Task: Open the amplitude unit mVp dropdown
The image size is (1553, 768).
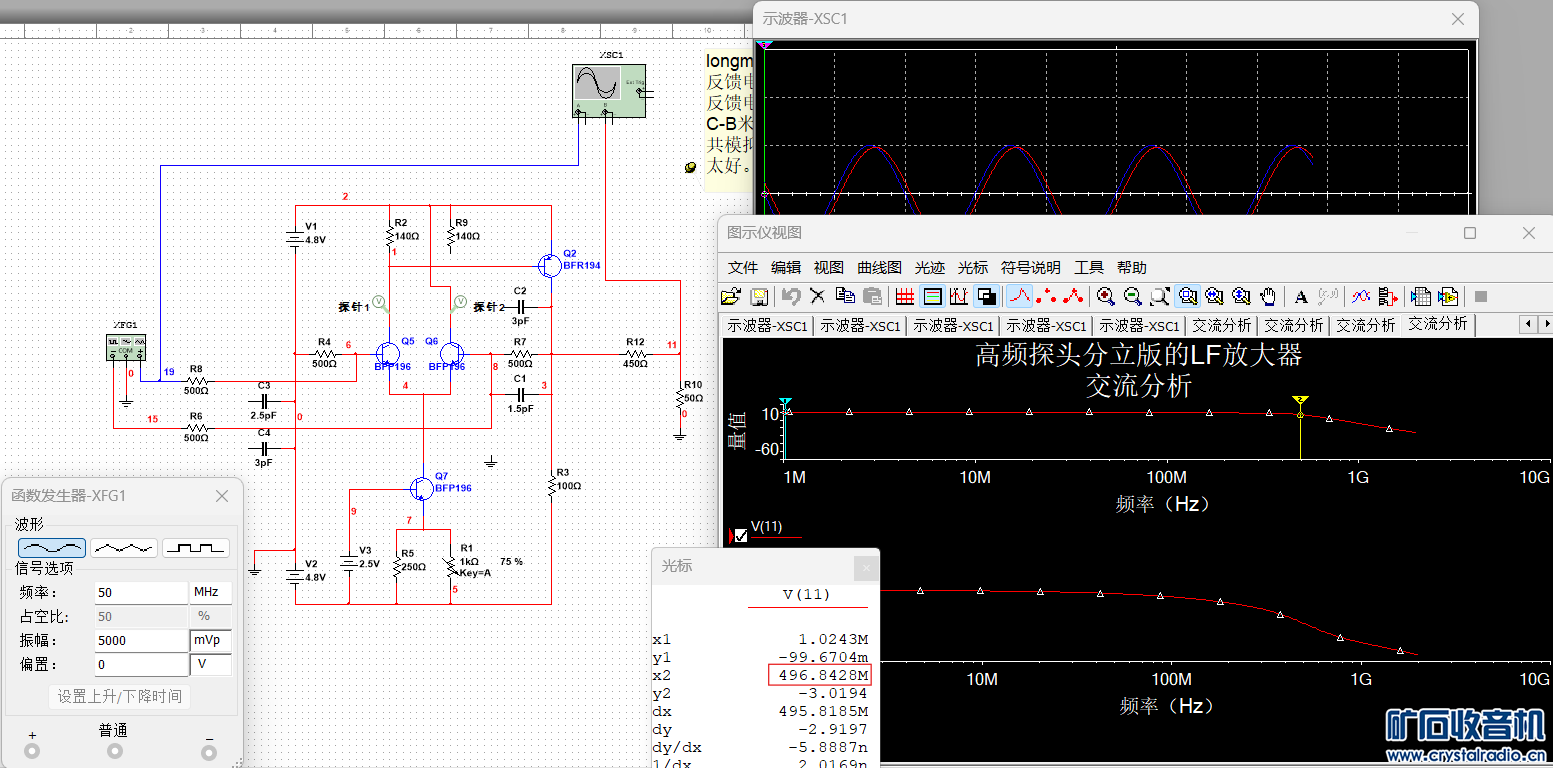Action: (210, 640)
